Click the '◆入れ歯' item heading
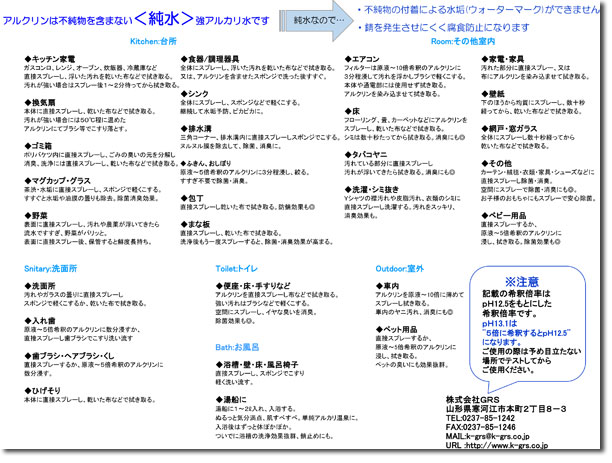The image size is (612, 463). (x=40, y=321)
